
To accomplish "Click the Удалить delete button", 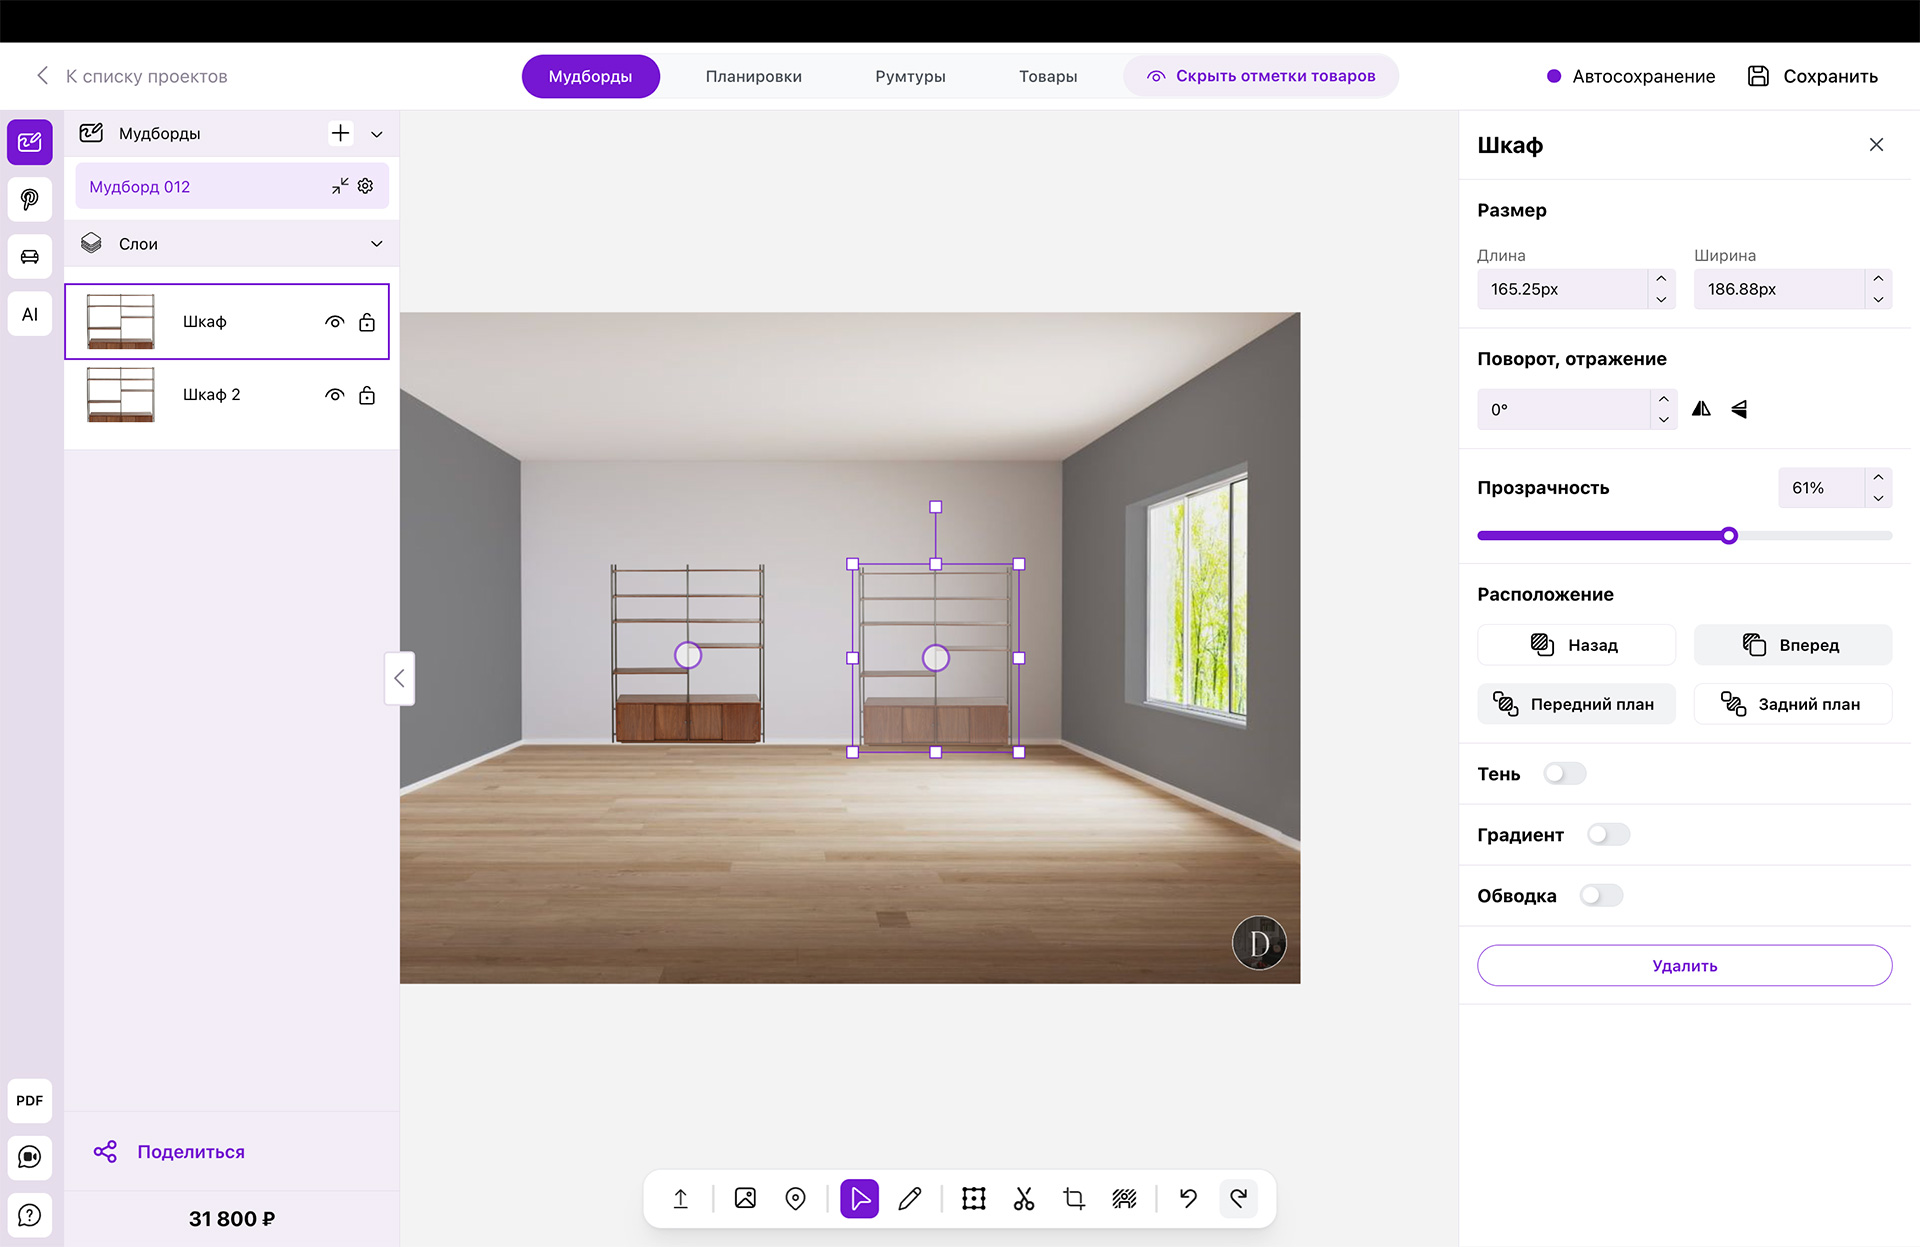I will tap(1684, 965).
